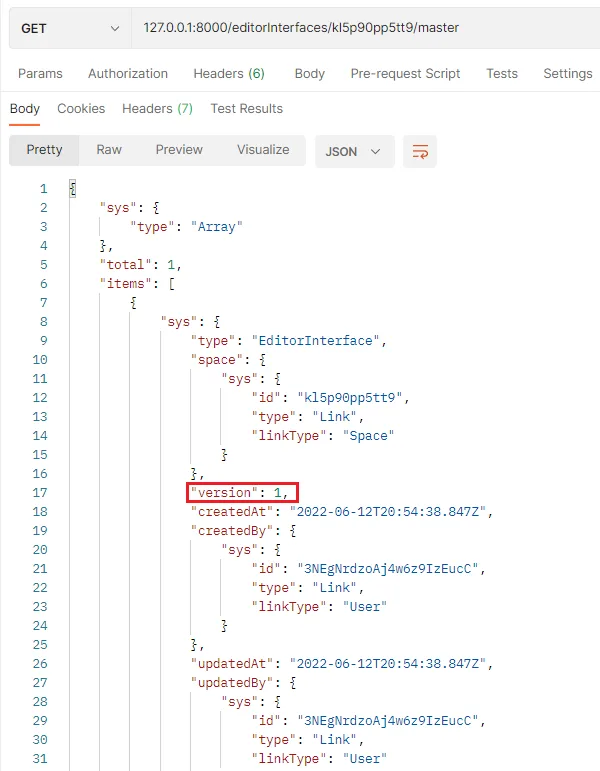
Task: Open the Authorization tab
Action: coord(128,74)
